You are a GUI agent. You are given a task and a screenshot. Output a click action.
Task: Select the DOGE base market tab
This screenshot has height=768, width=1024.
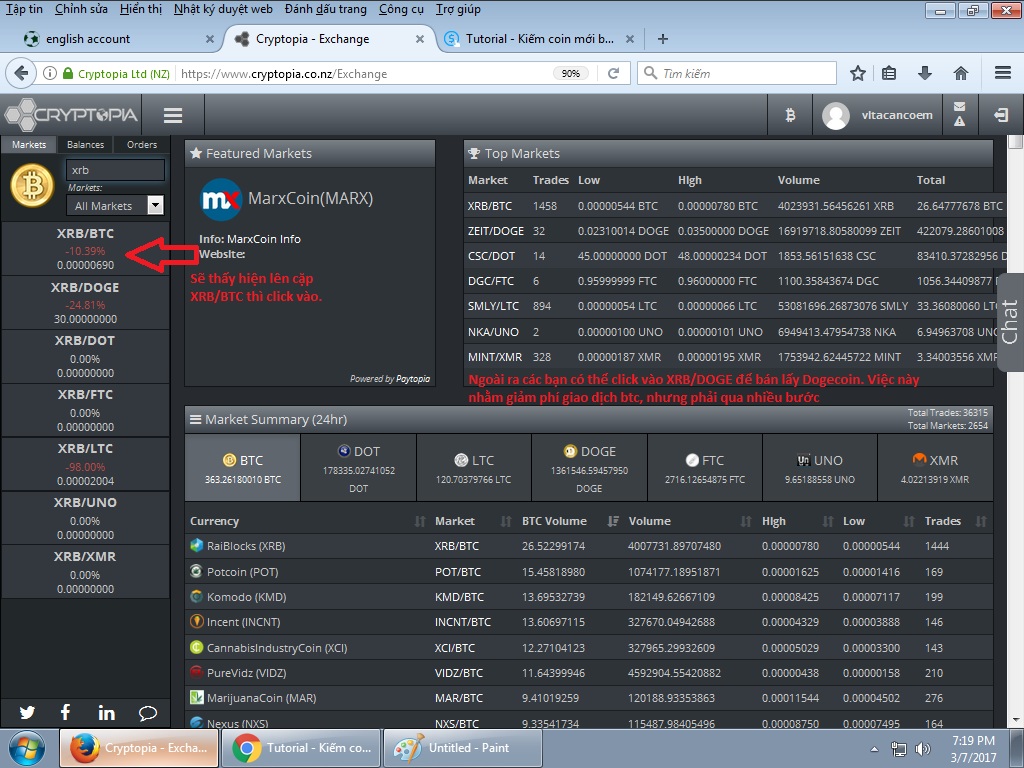coord(589,468)
